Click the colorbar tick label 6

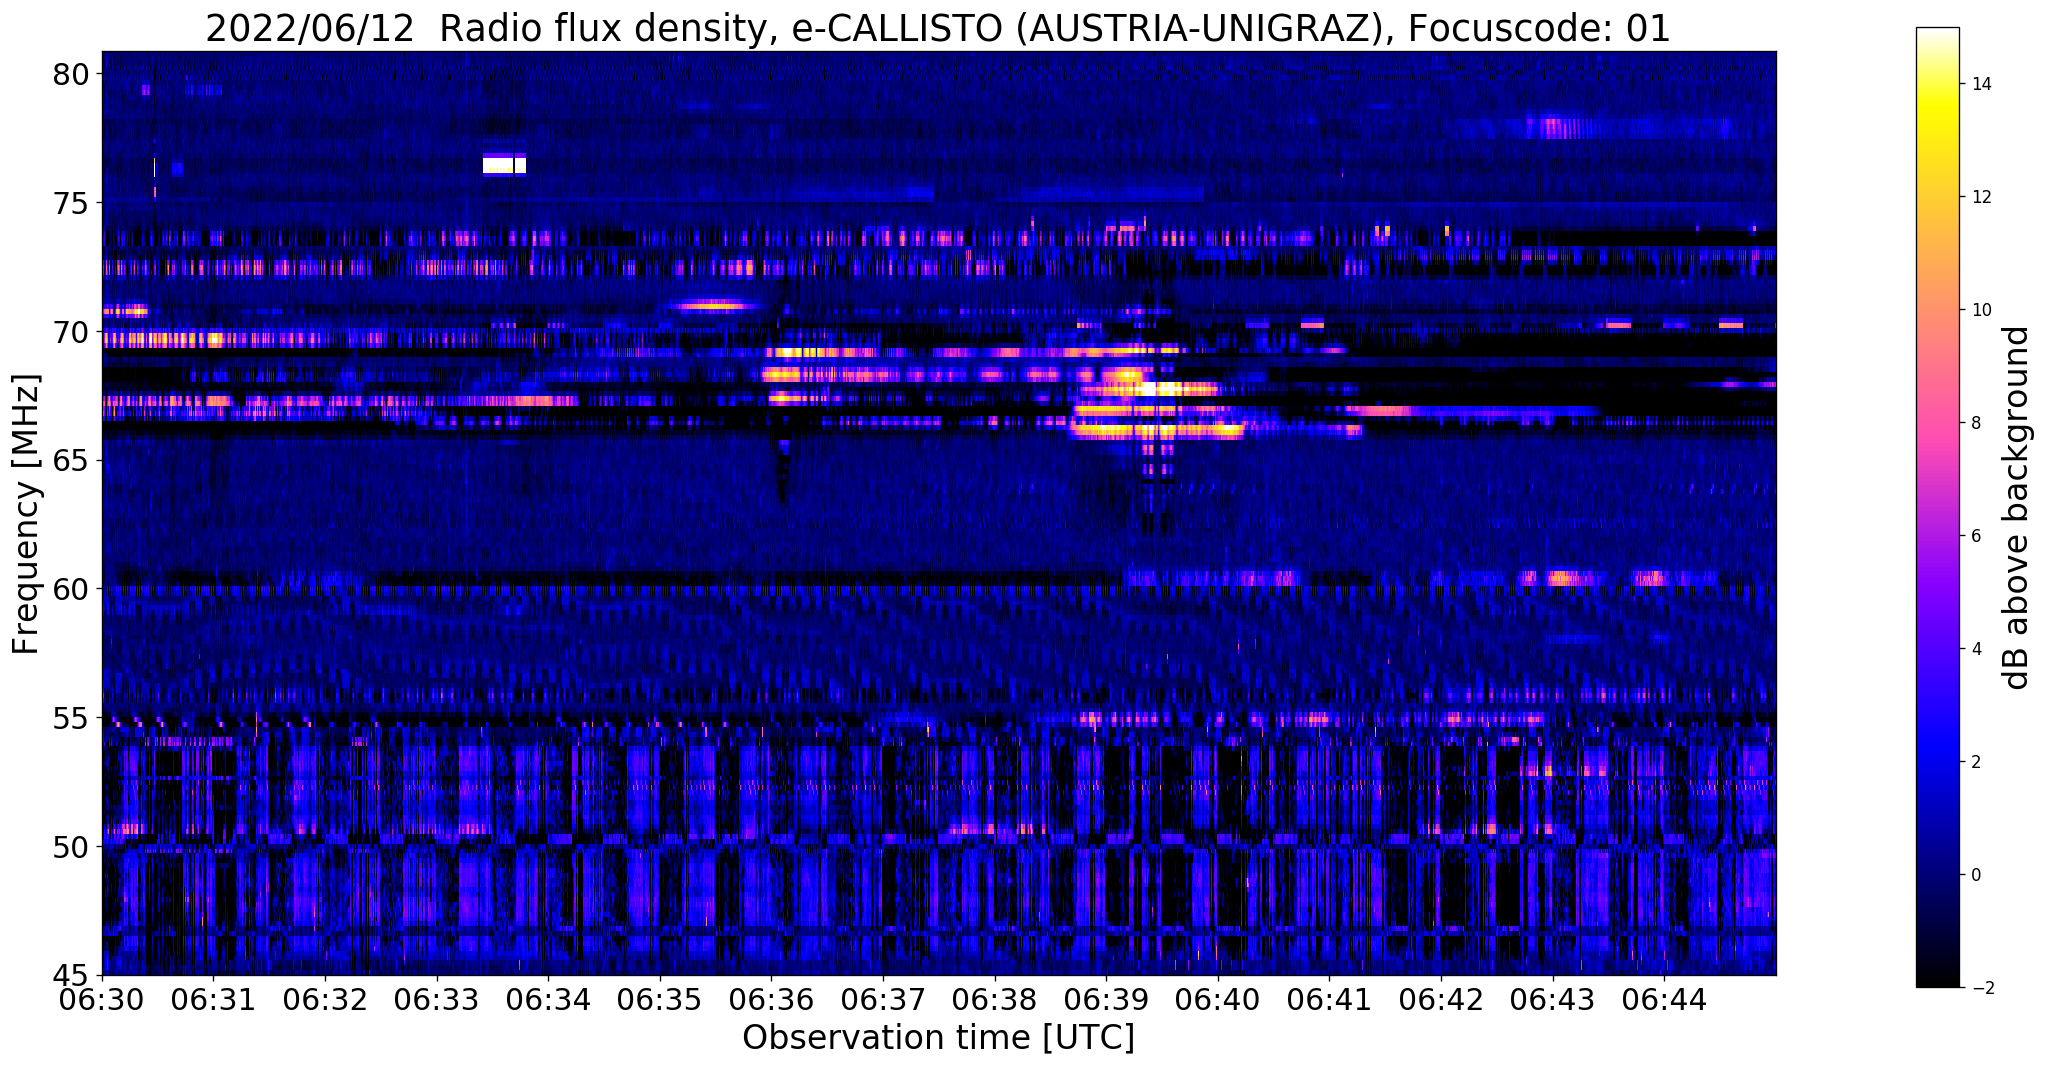(x=1975, y=536)
